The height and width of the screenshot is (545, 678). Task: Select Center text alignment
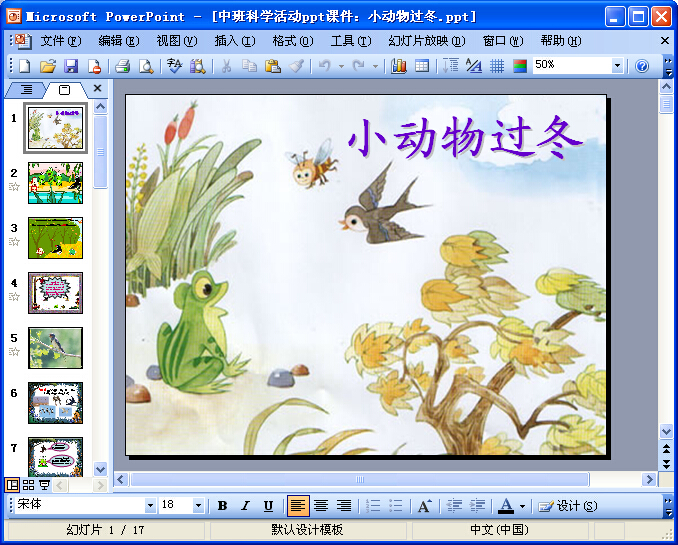[x=321, y=506]
